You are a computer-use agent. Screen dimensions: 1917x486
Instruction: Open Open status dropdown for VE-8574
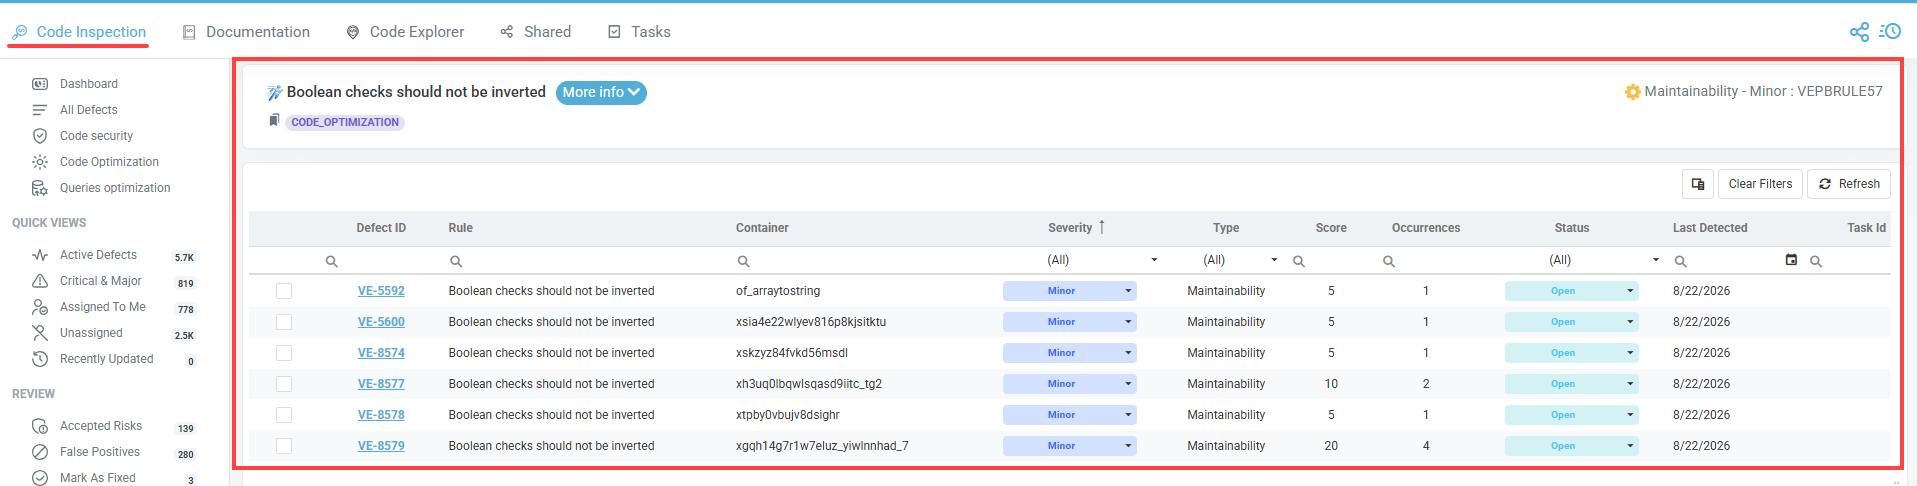coord(1572,353)
